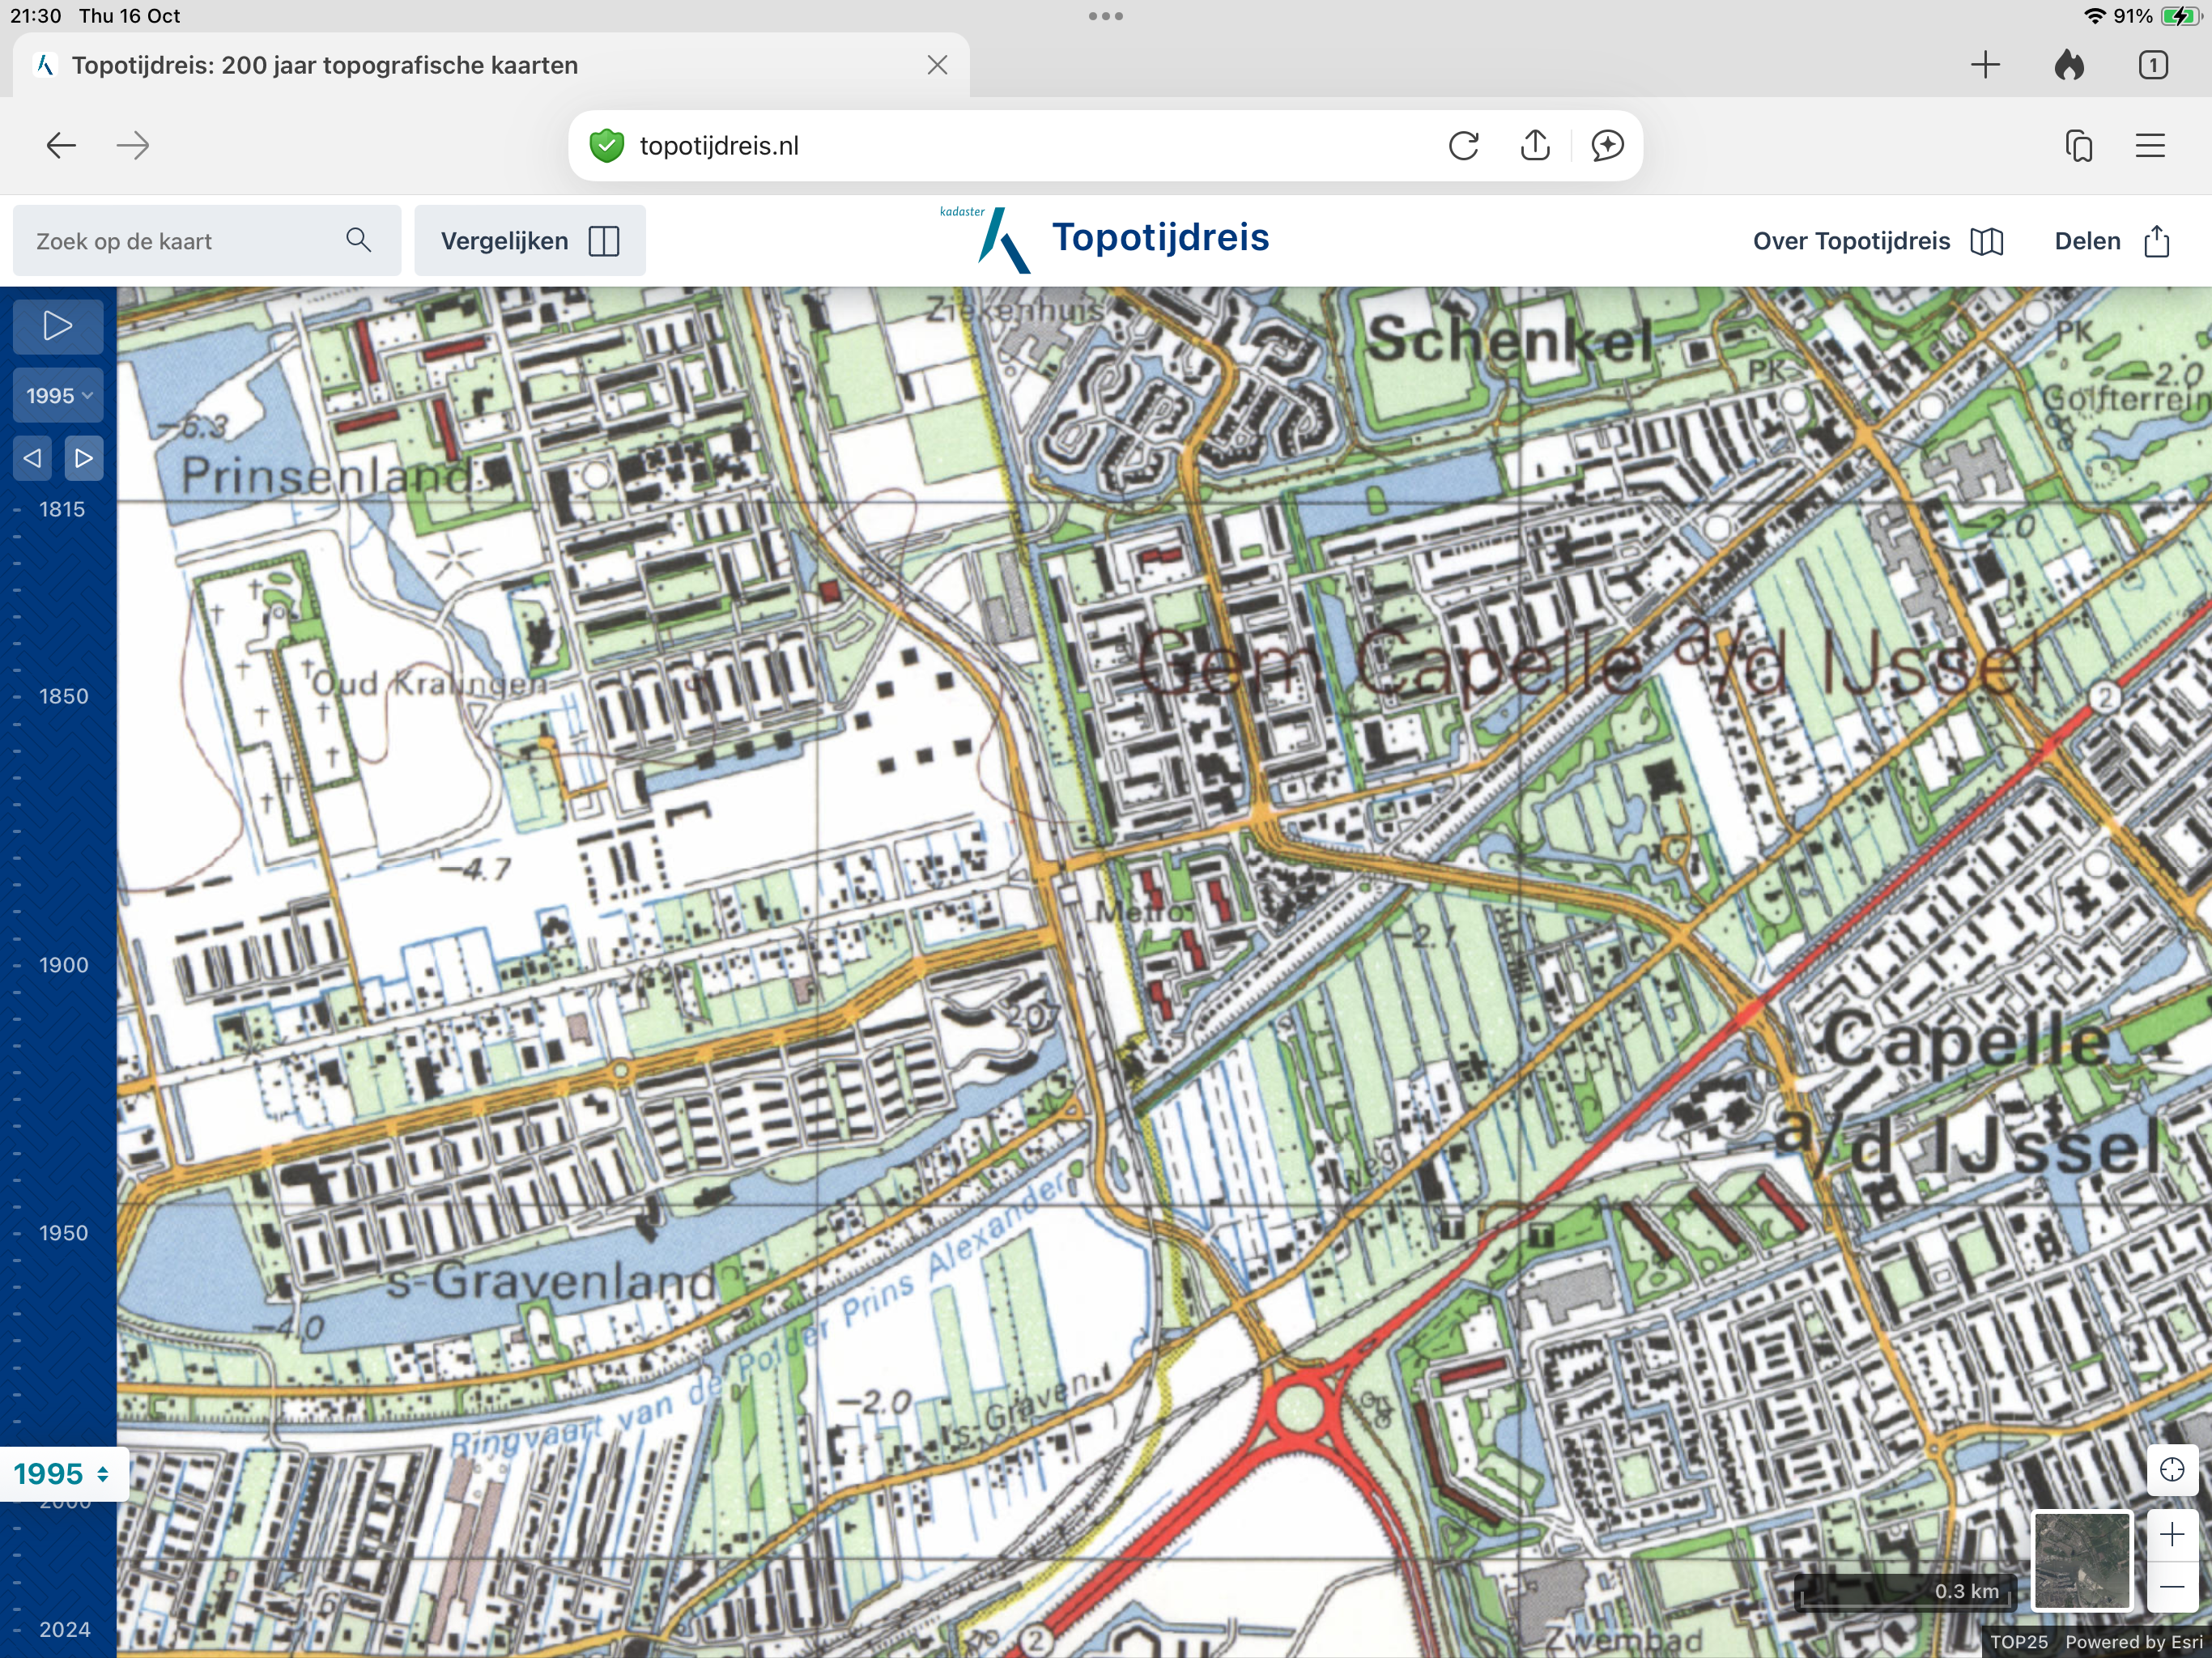This screenshot has height=1658, width=2212.
Task: Open the browser hamburger menu
Action: tap(2150, 146)
